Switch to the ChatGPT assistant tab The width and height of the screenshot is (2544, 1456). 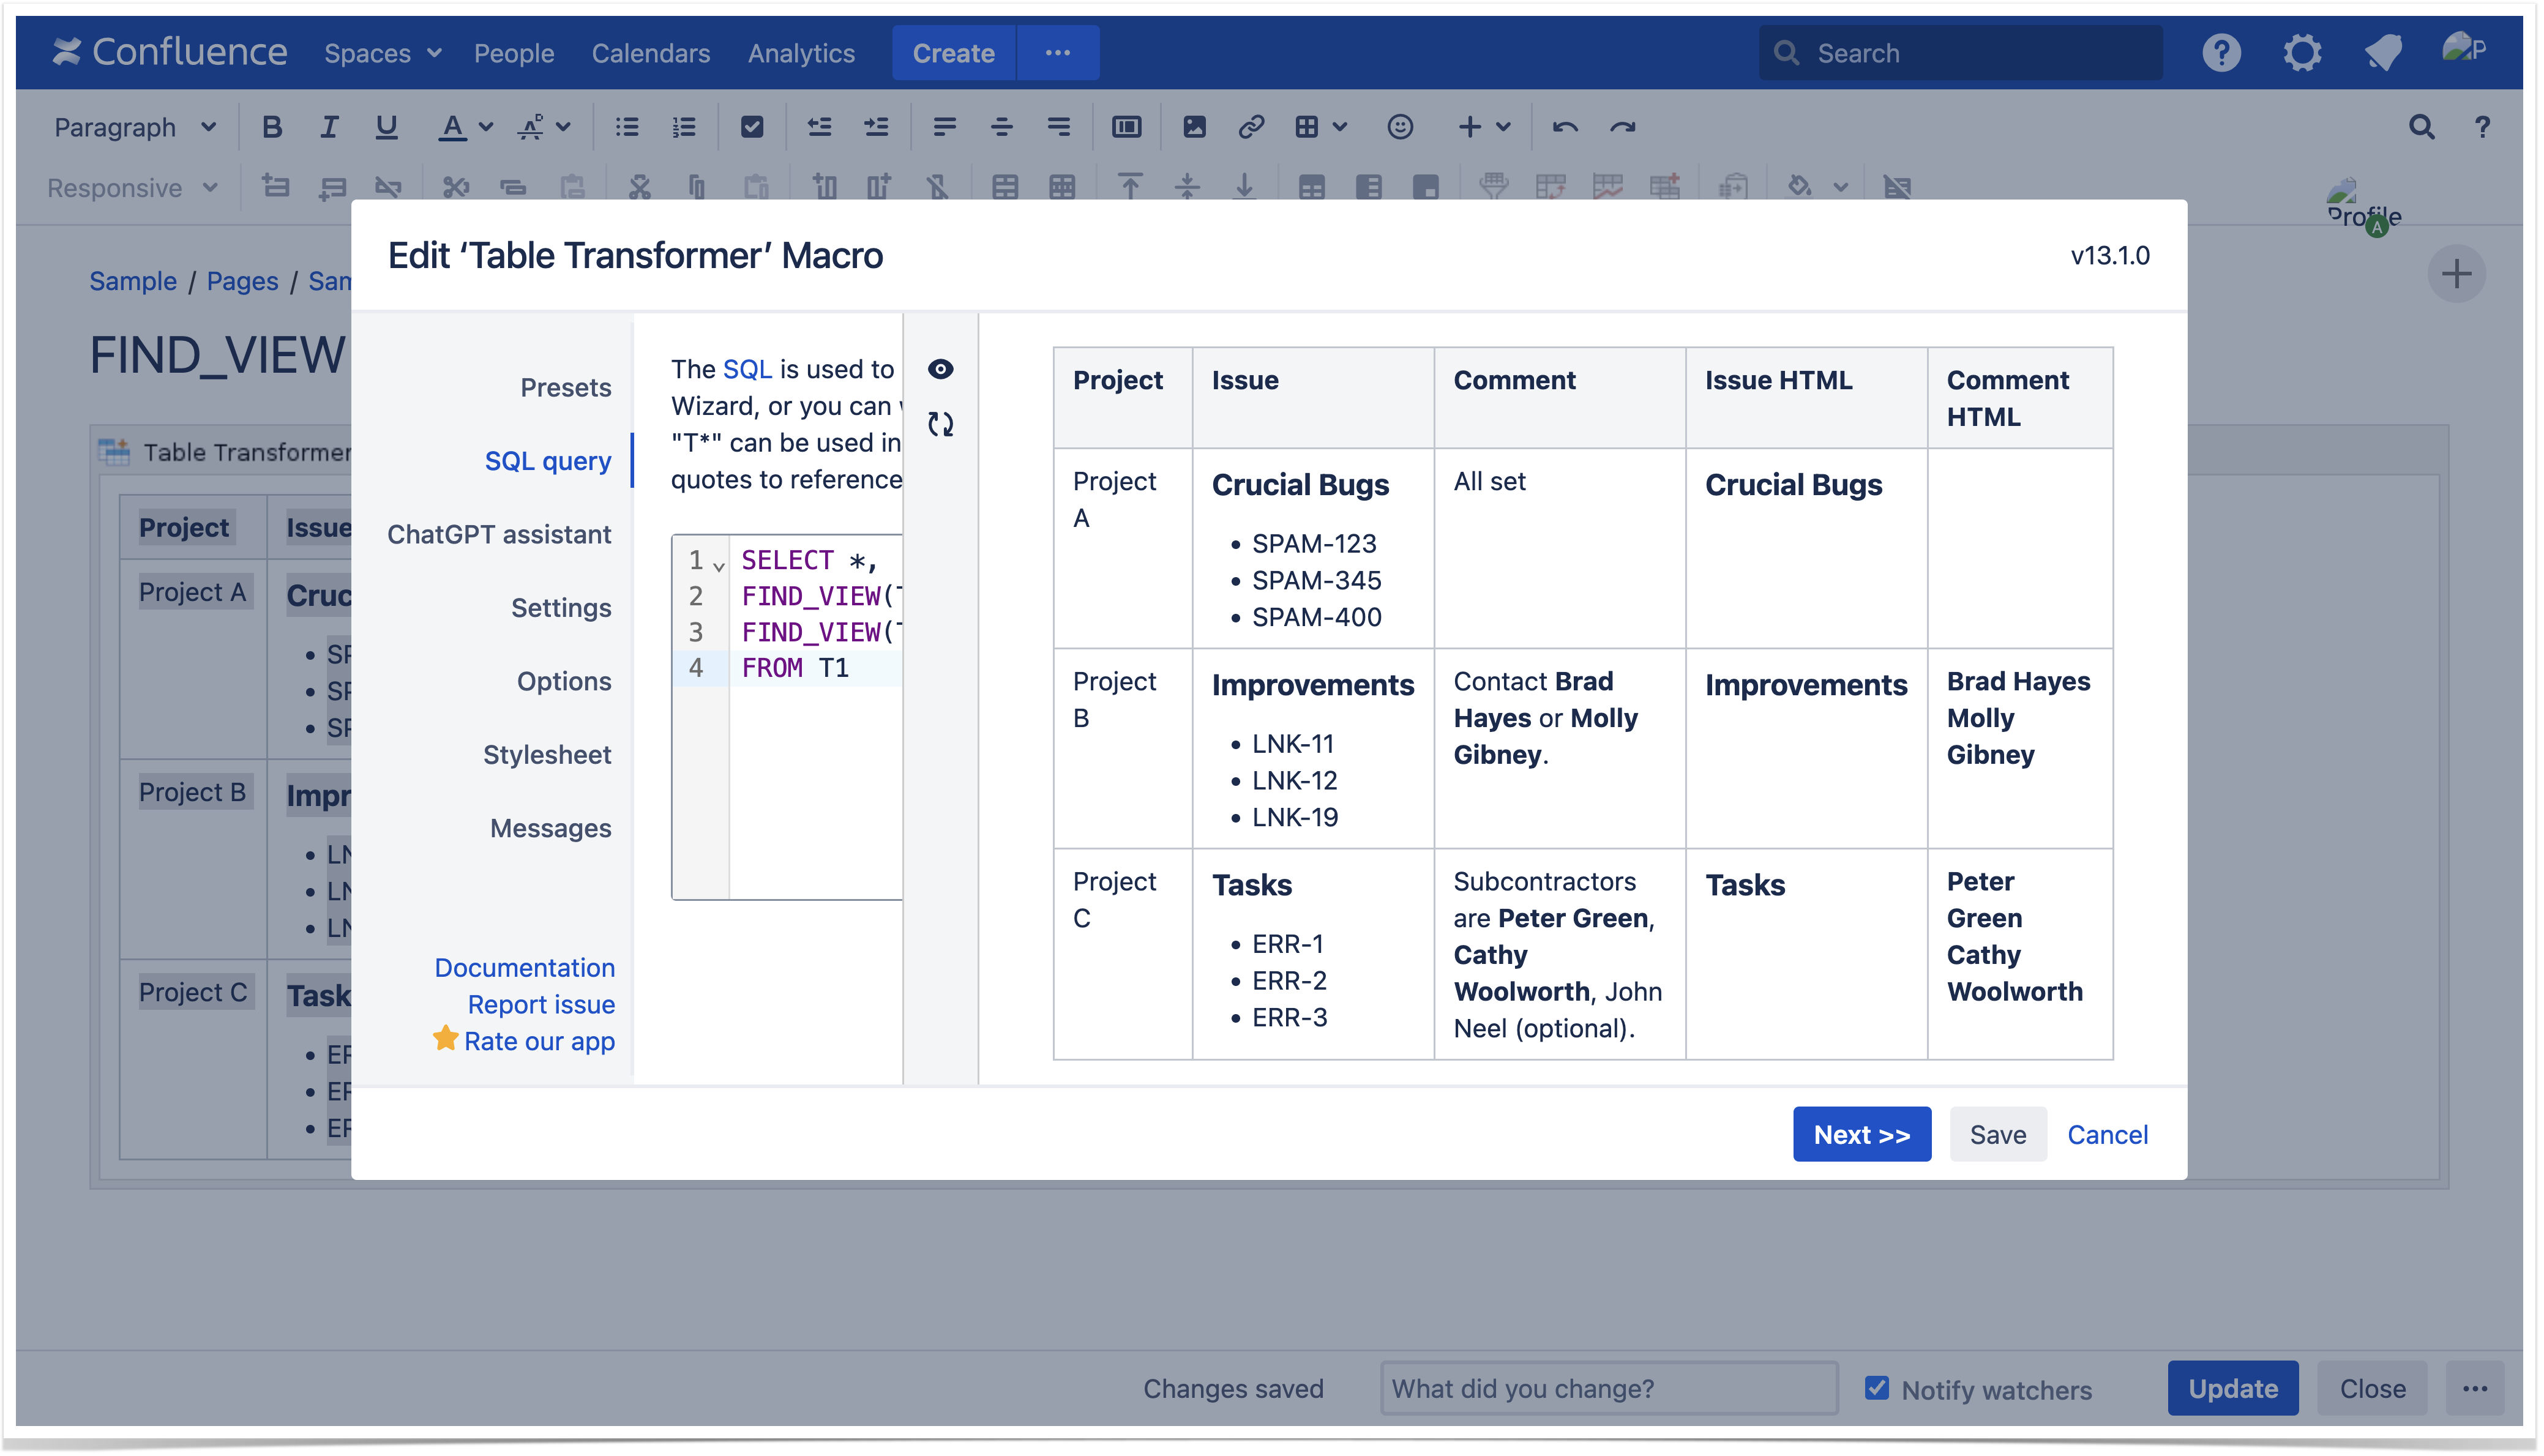498,534
